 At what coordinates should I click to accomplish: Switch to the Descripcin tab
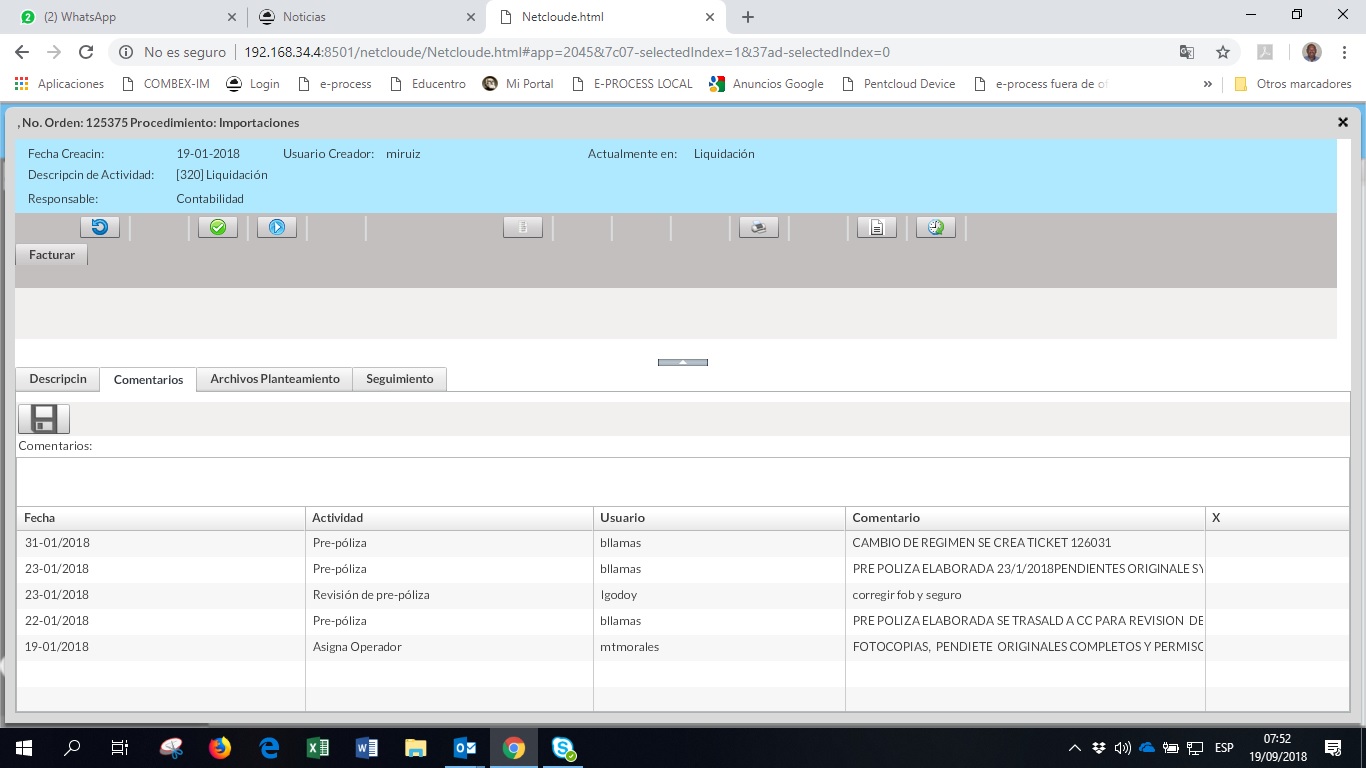(58, 379)
